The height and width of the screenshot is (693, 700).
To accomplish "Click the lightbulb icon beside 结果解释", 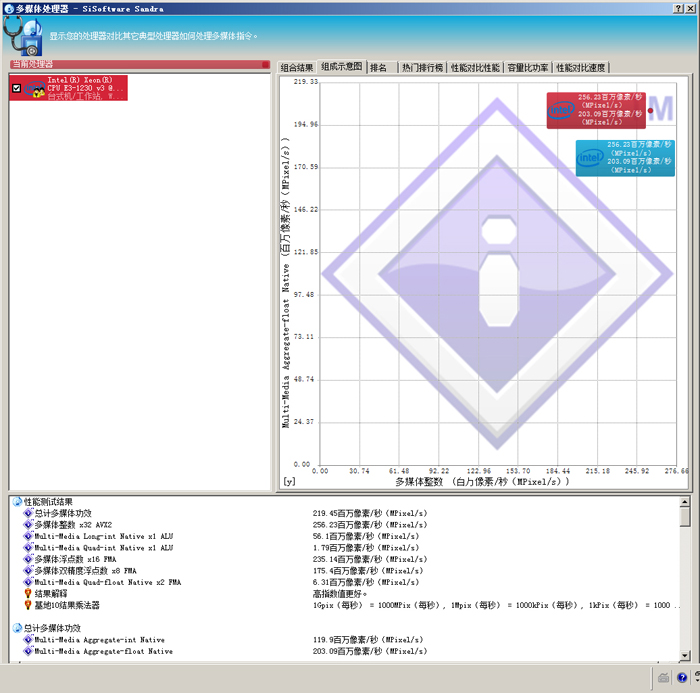I will [x=28, y=593].
